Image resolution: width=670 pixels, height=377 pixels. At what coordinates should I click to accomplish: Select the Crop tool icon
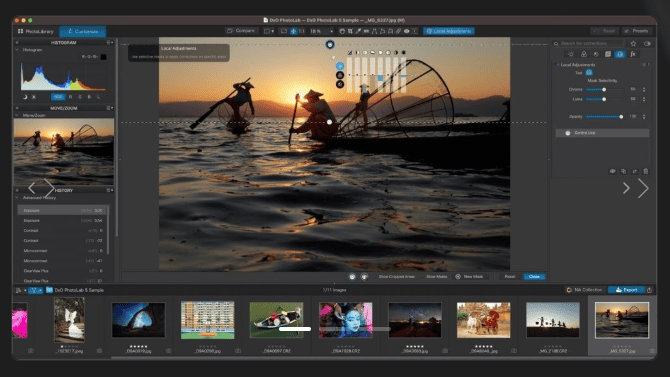tap(350, 31)
